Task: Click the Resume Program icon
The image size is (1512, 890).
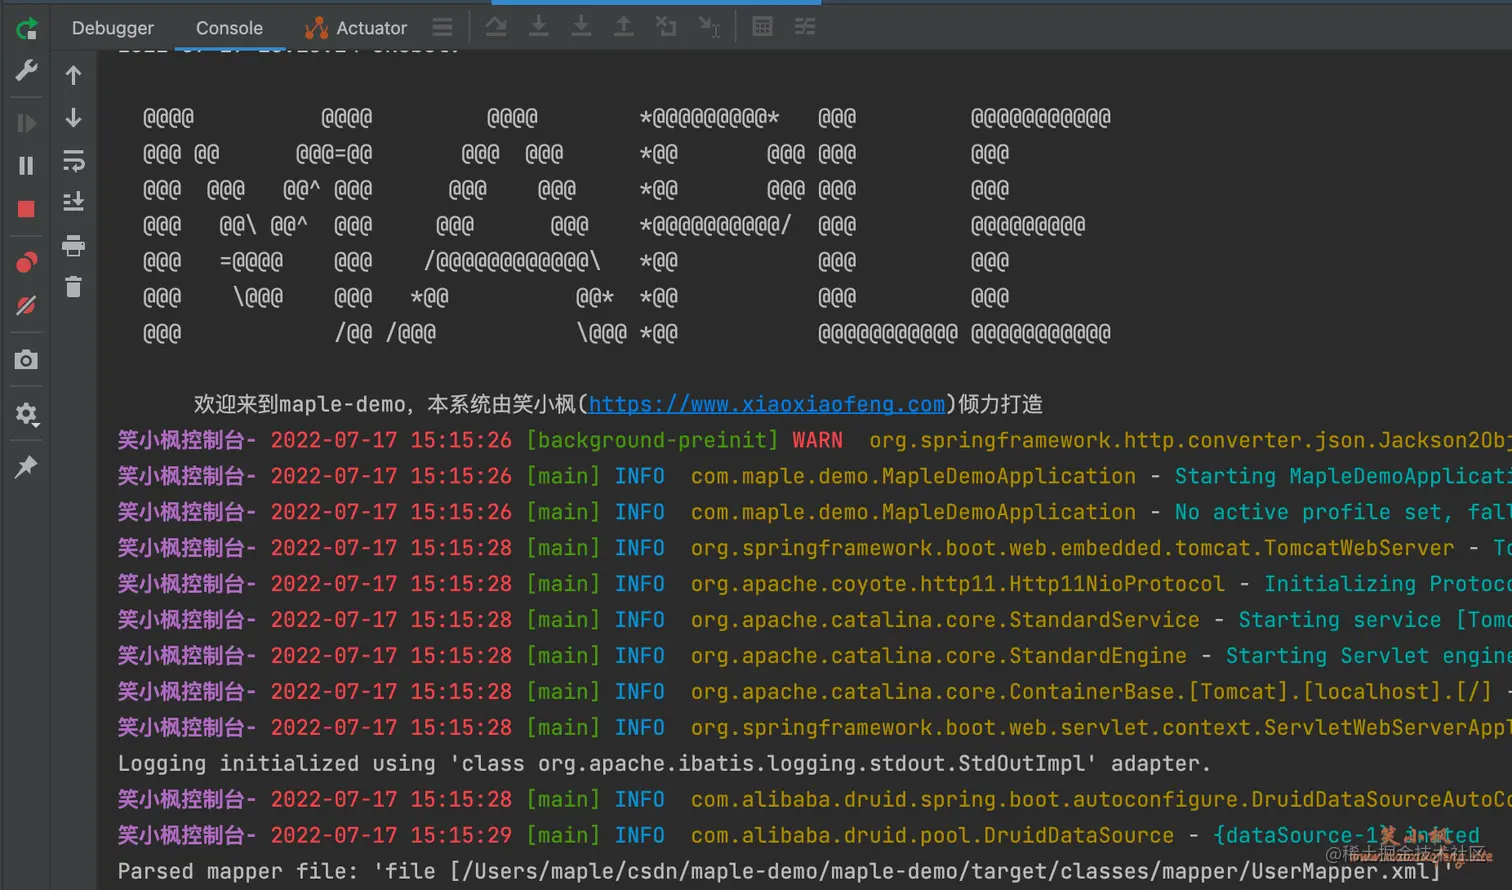Action: point(27,123)
